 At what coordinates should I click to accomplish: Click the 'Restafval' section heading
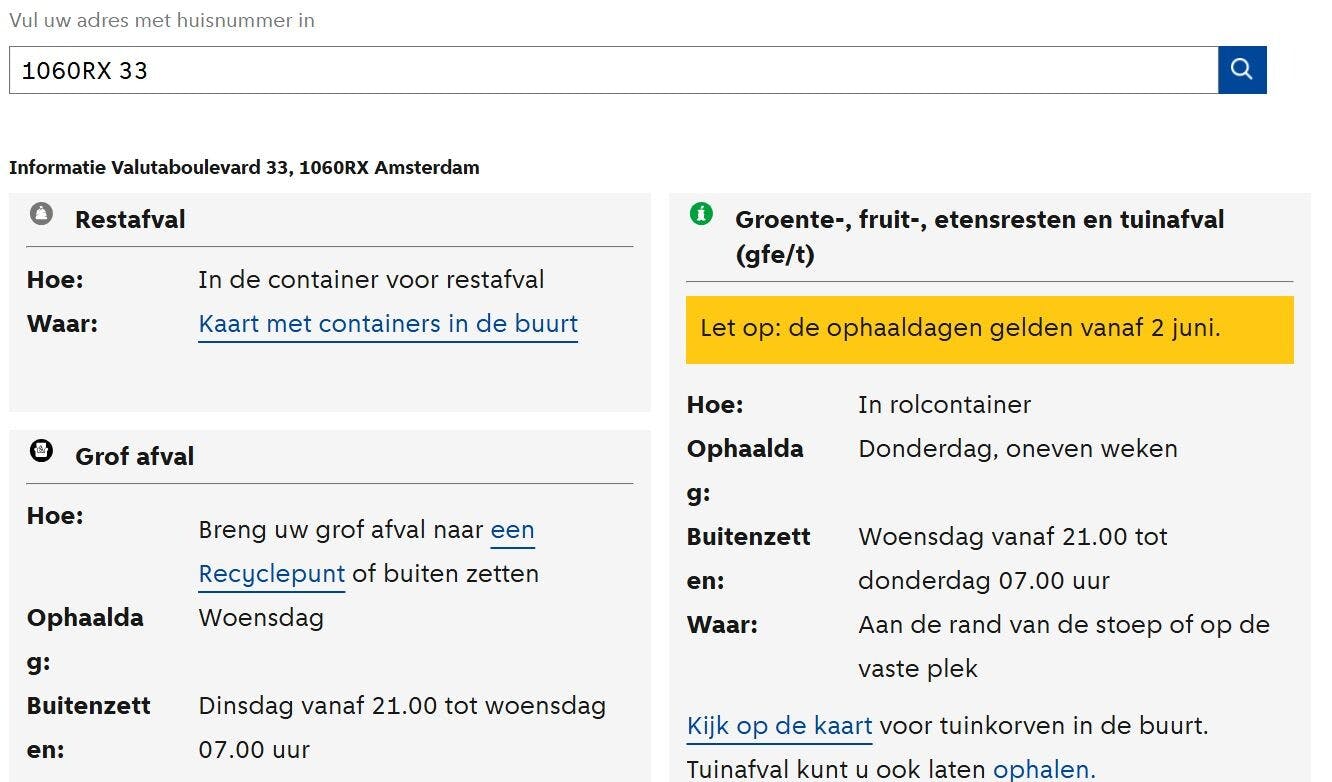[x=130, y=219]
